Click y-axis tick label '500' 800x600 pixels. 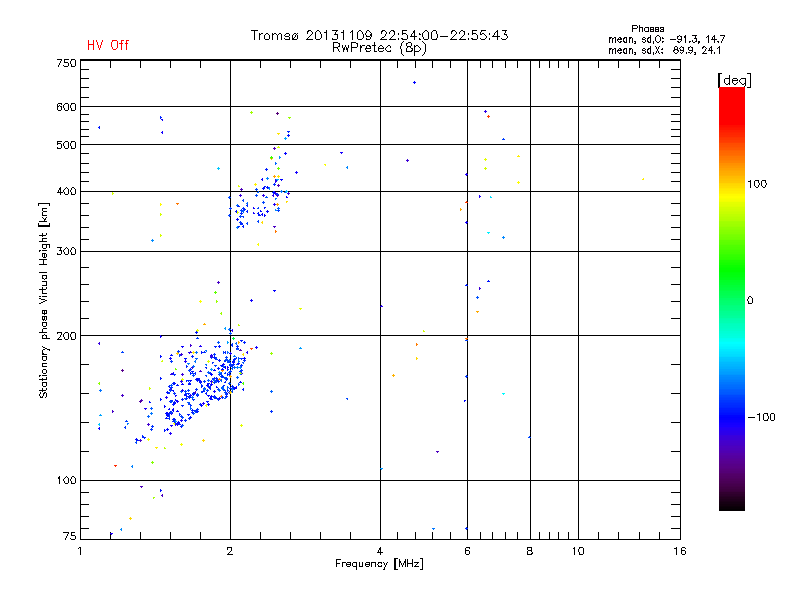[66, 145]
